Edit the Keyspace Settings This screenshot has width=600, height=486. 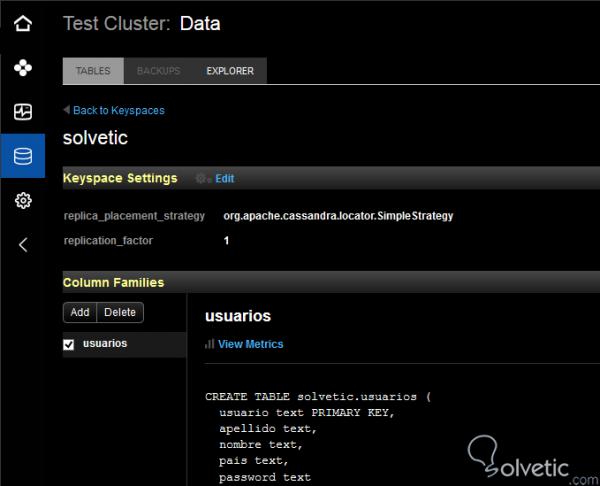coord(224,178)
